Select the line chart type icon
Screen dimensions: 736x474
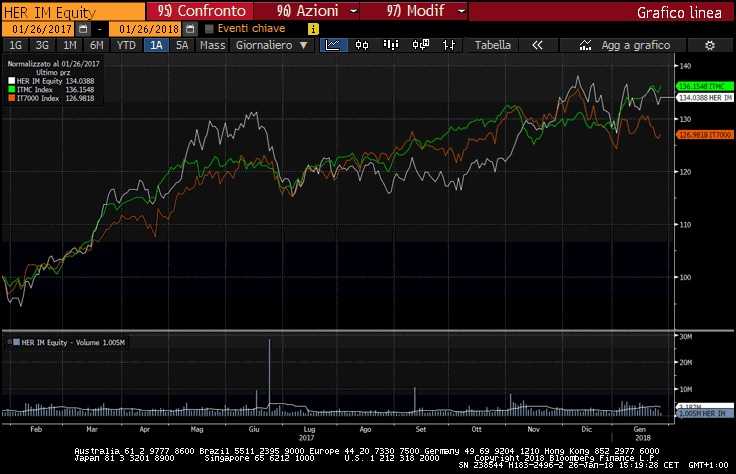coord(333,45)
